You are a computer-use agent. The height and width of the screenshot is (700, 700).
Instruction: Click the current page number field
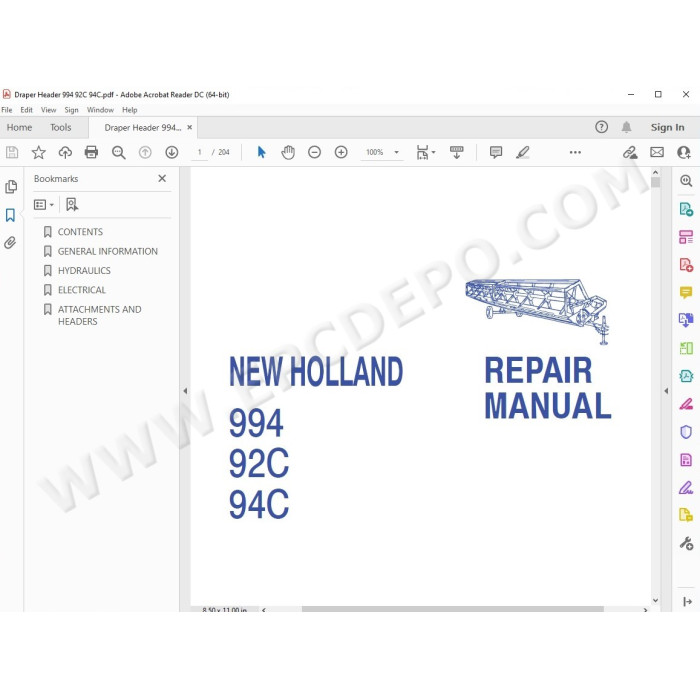tap(200, 153)
